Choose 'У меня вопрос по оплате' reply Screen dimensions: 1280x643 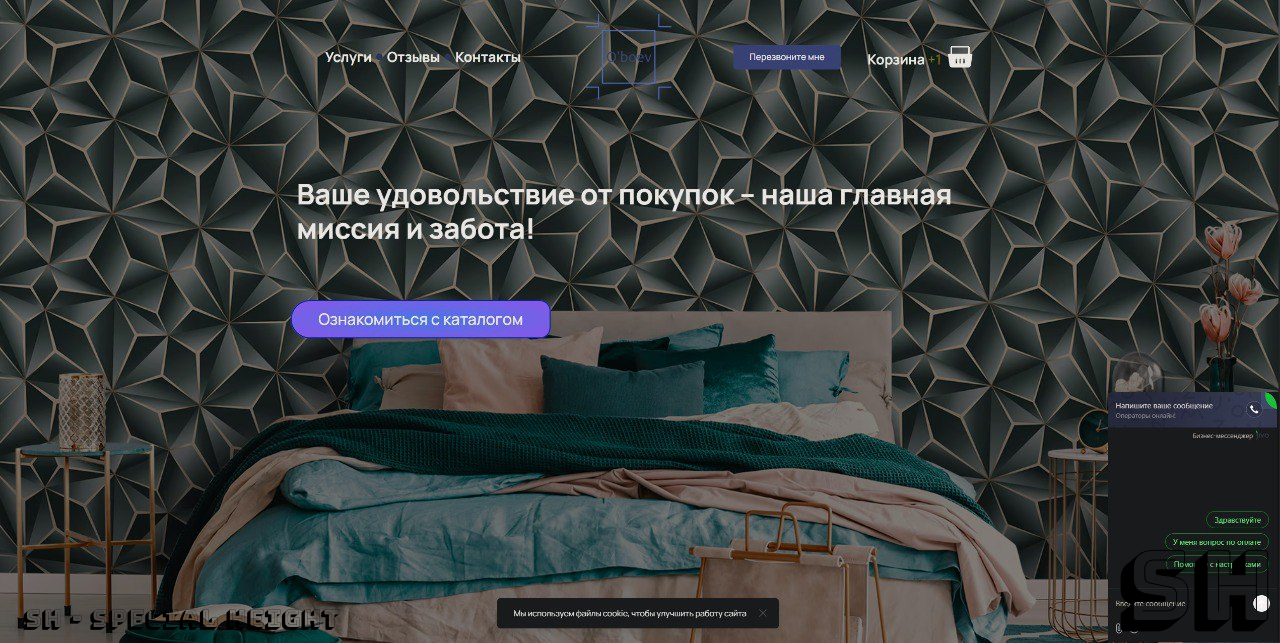point(1217,542)
